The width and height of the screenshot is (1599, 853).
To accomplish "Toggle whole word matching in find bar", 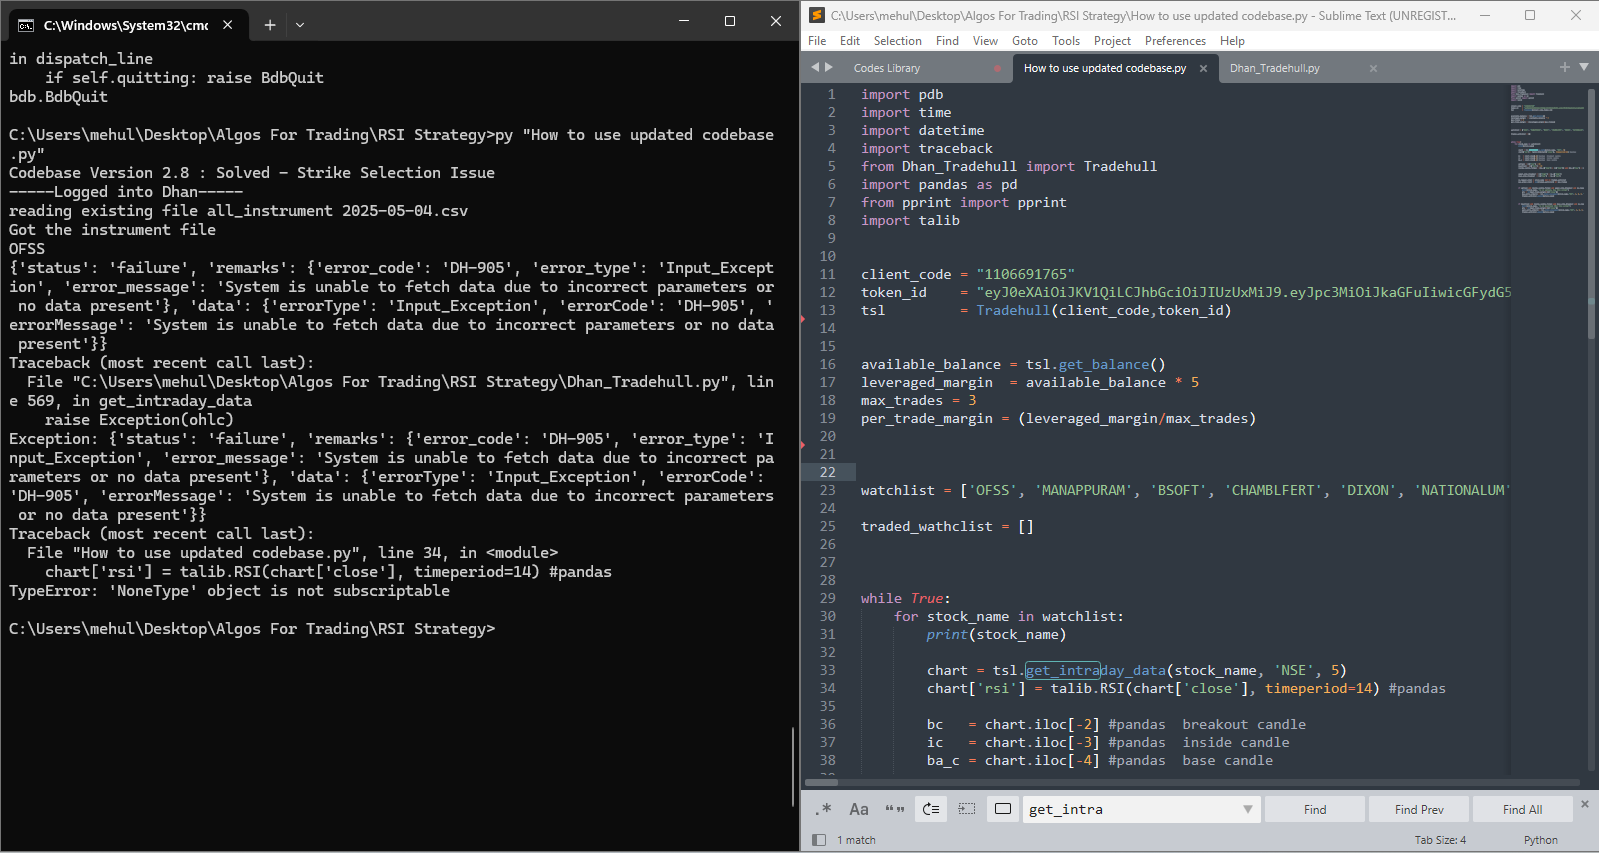I will point(895,809).
